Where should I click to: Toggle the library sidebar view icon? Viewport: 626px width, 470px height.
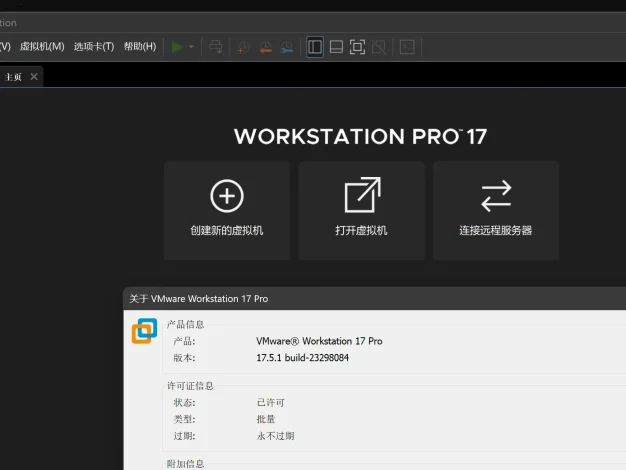[315, 47]
